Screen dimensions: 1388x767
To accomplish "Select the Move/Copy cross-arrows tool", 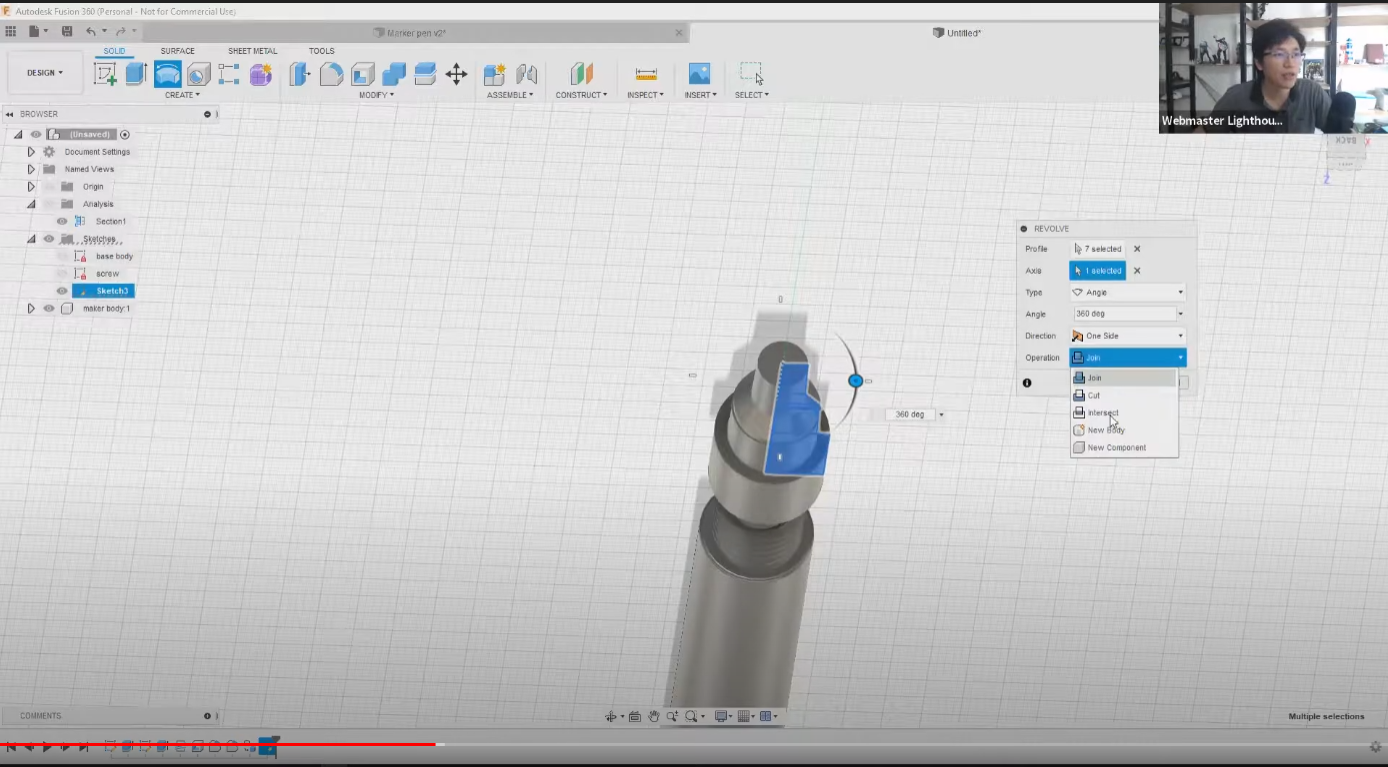I will [456, 74].
